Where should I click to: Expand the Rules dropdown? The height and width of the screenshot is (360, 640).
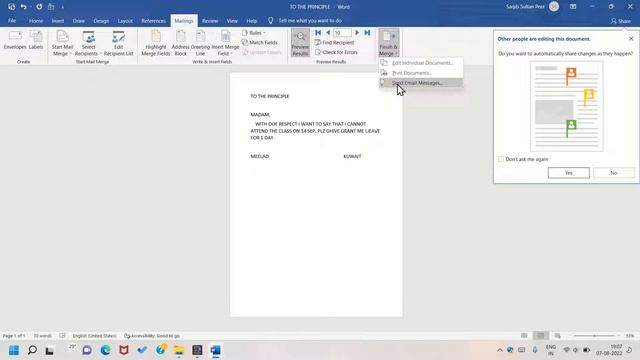click(x=254, y=33)
